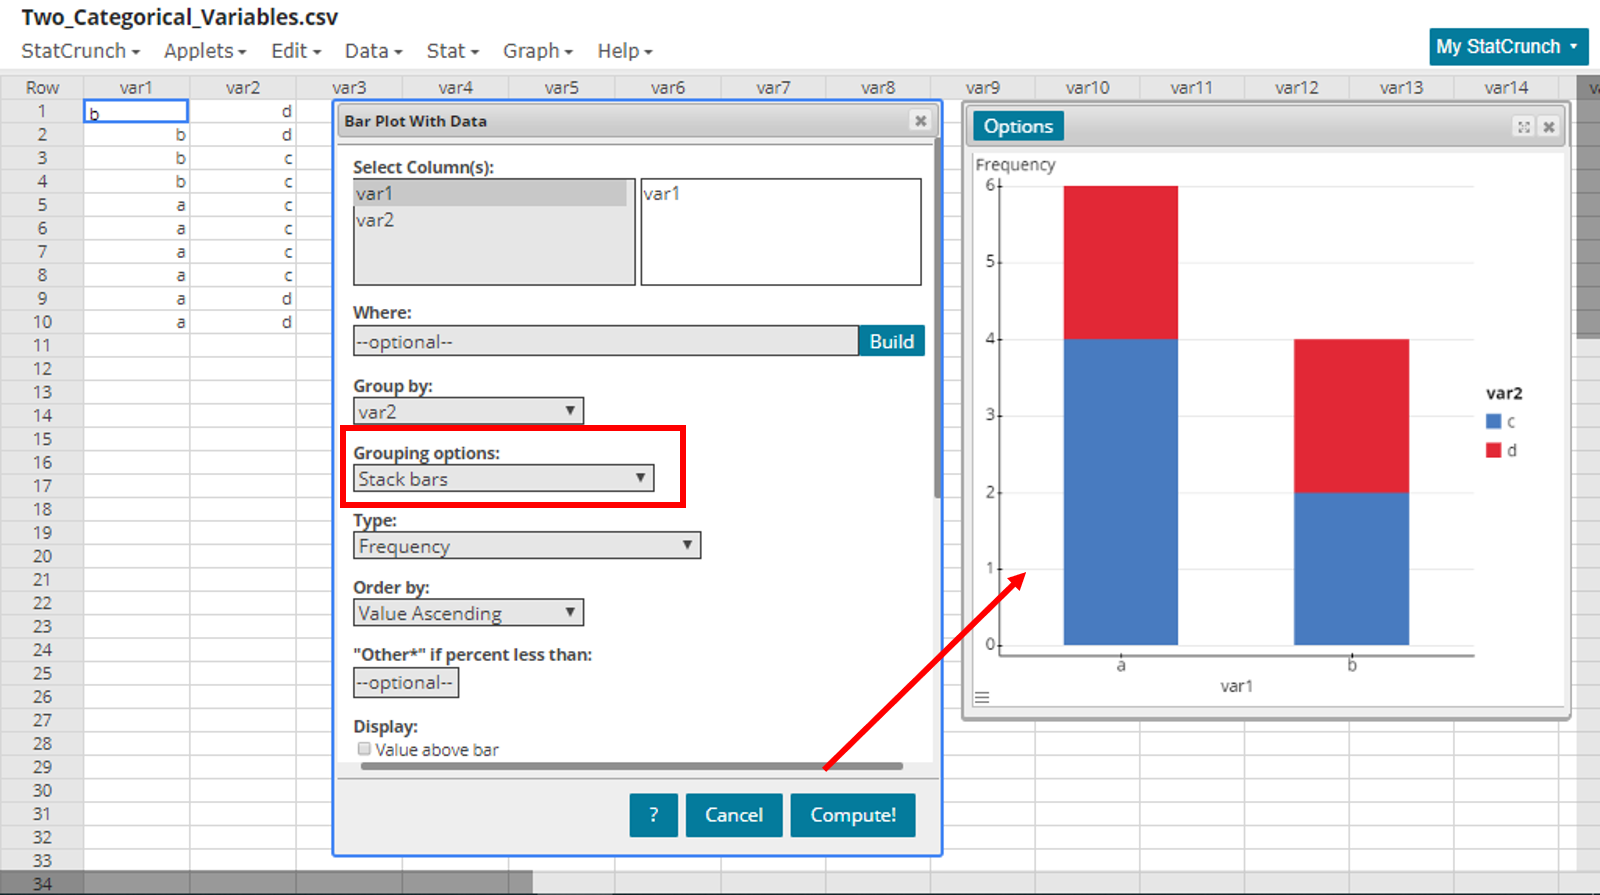Enable the Value above bar checkbox
This screenshot has width=1600, height=895.
point(364,749)
